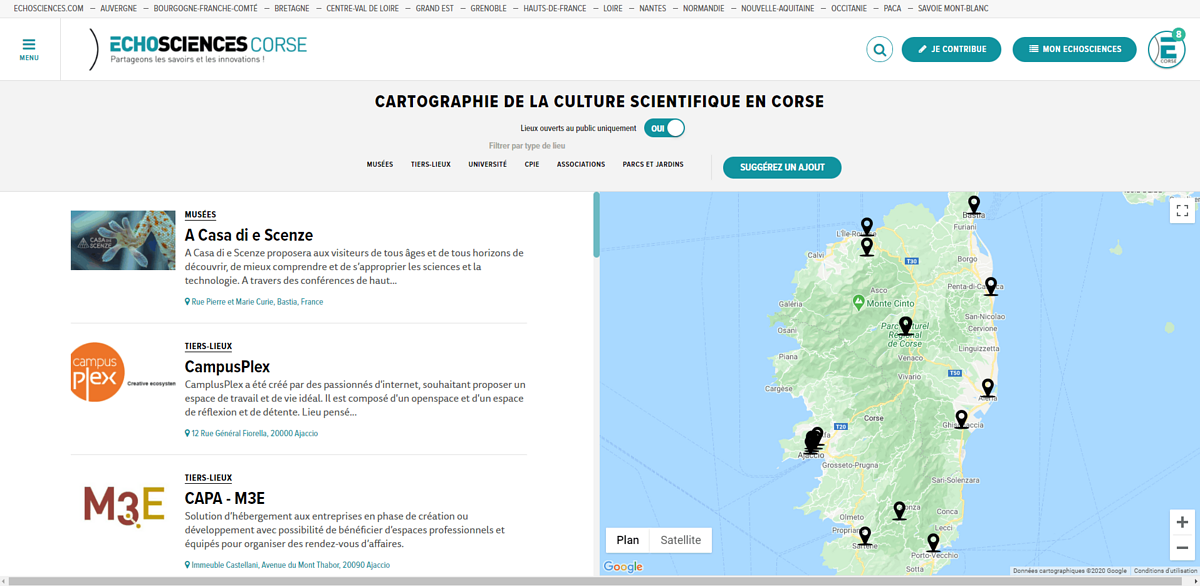Zoom in the map with plus
Screen dimensions: 1200x586
click(x=1182, y=522)
